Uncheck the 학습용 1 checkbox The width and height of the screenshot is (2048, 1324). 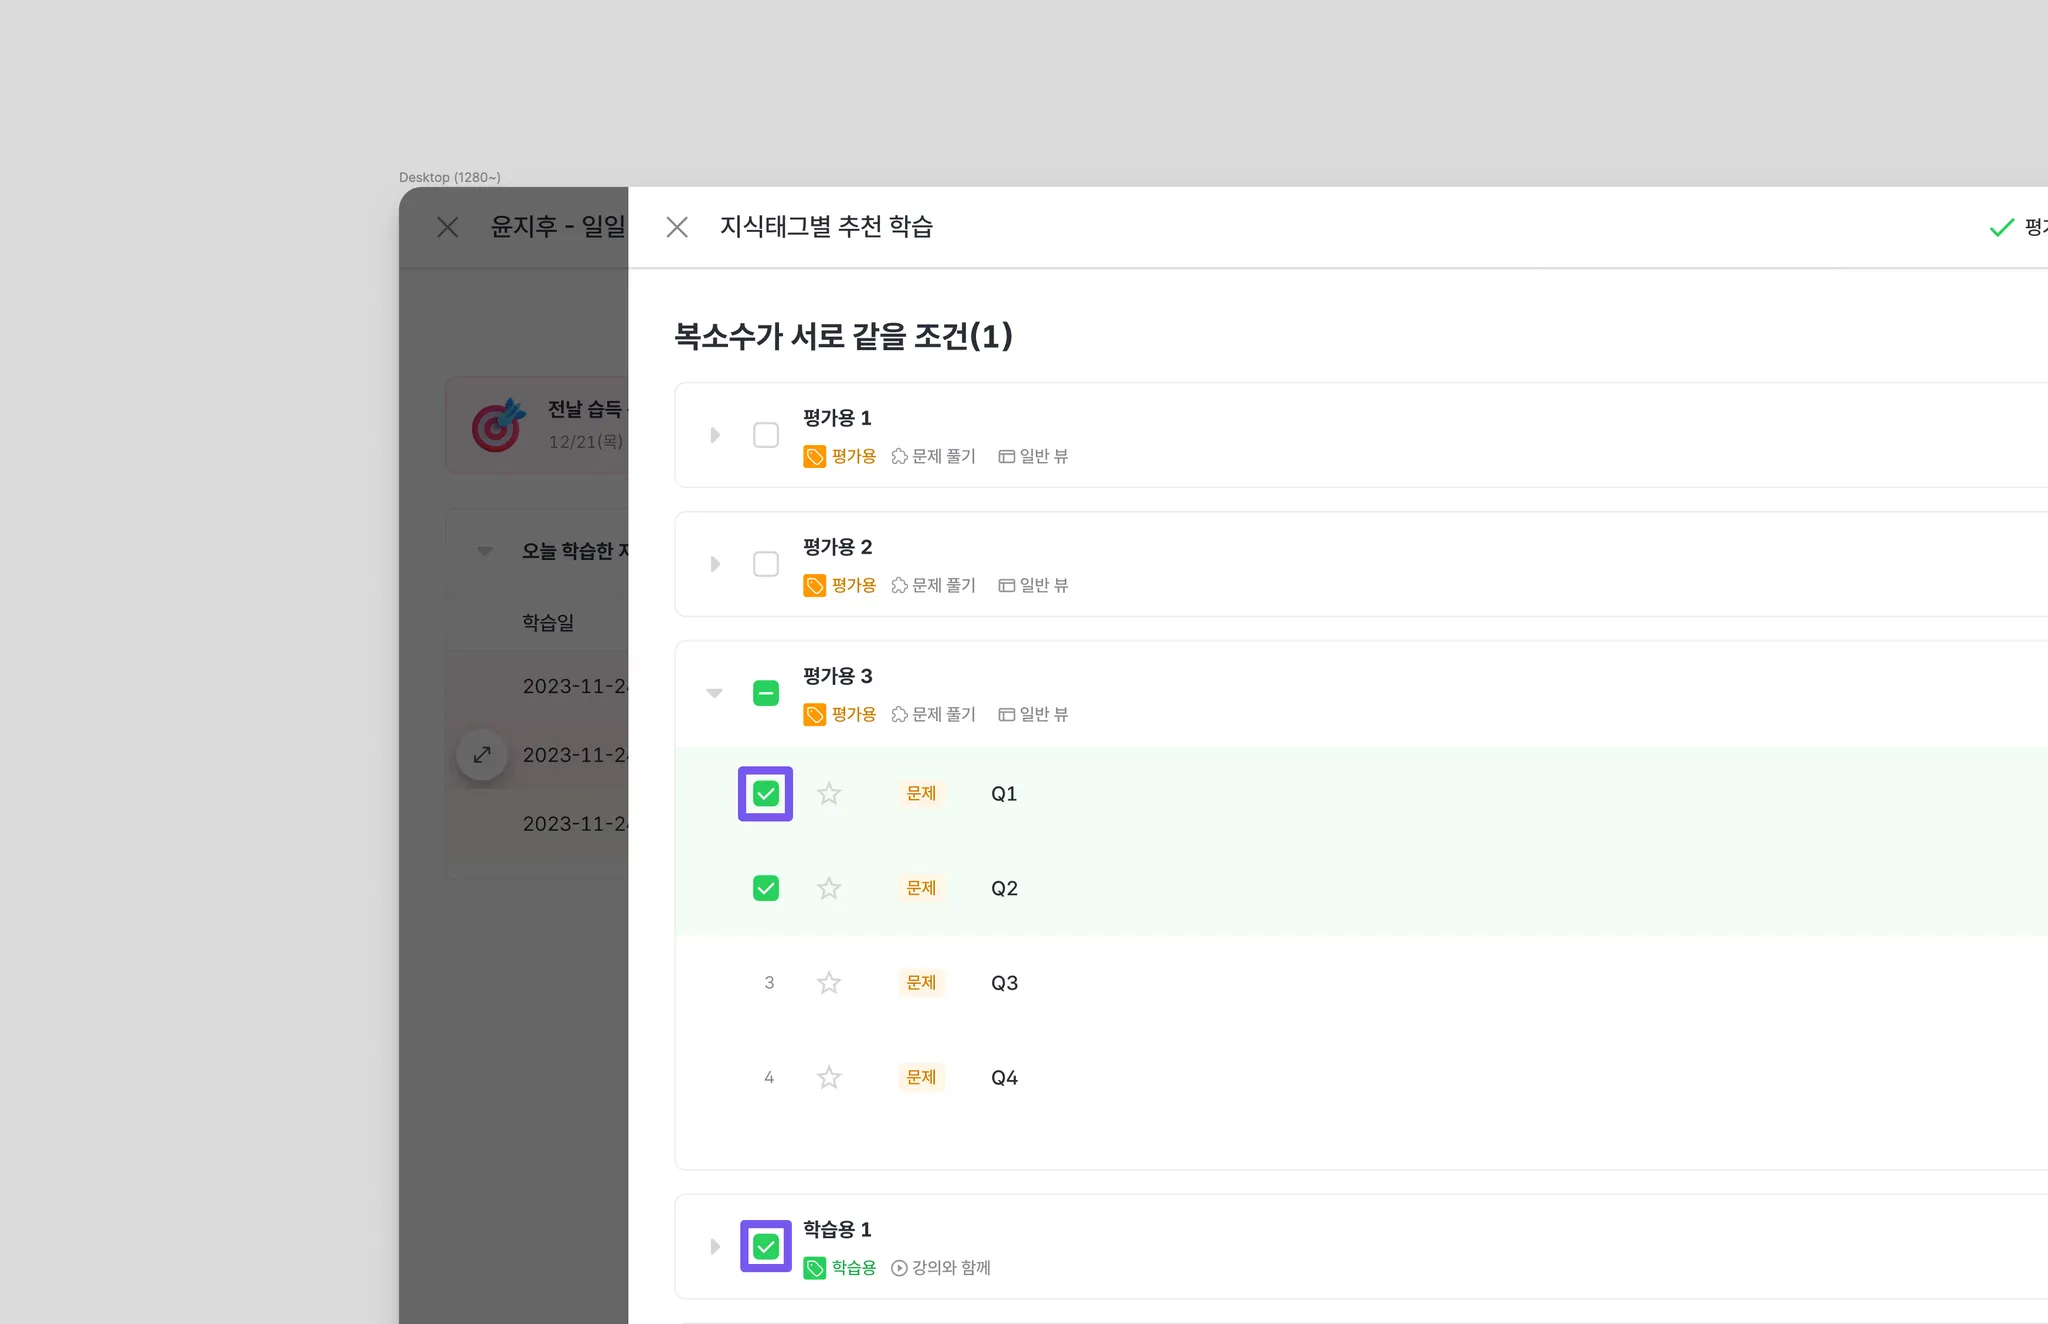pos(766,1246)
